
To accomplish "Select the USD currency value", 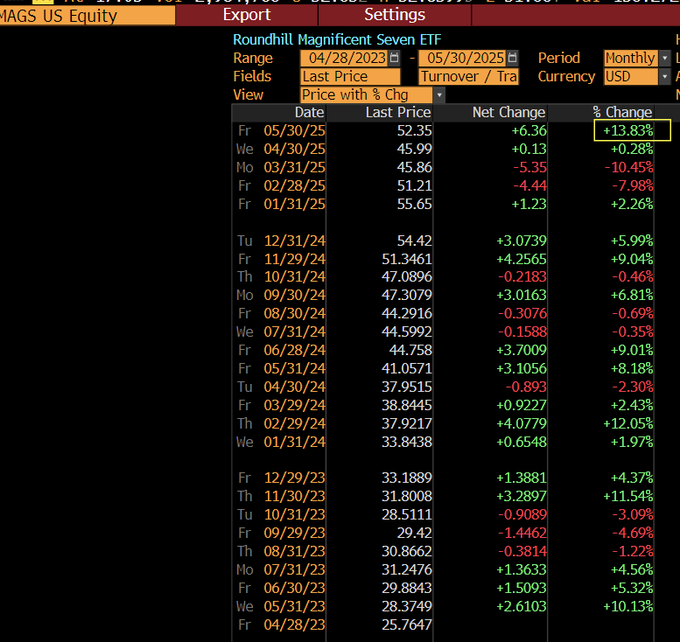I will coord(631,77).
